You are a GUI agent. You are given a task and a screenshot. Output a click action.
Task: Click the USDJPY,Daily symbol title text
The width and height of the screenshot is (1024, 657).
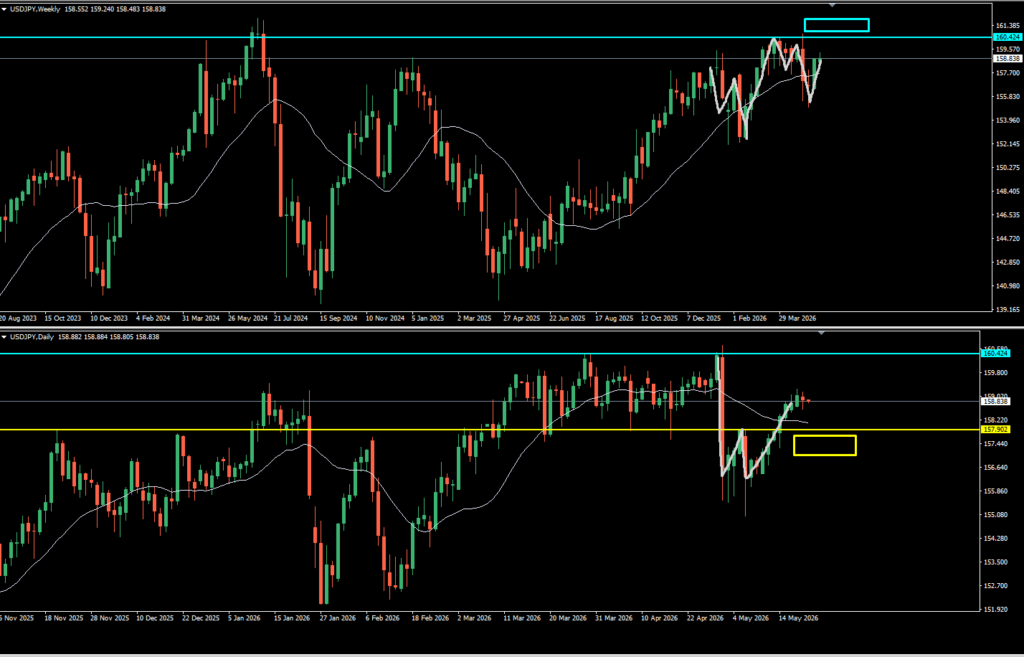click(32, 337)
